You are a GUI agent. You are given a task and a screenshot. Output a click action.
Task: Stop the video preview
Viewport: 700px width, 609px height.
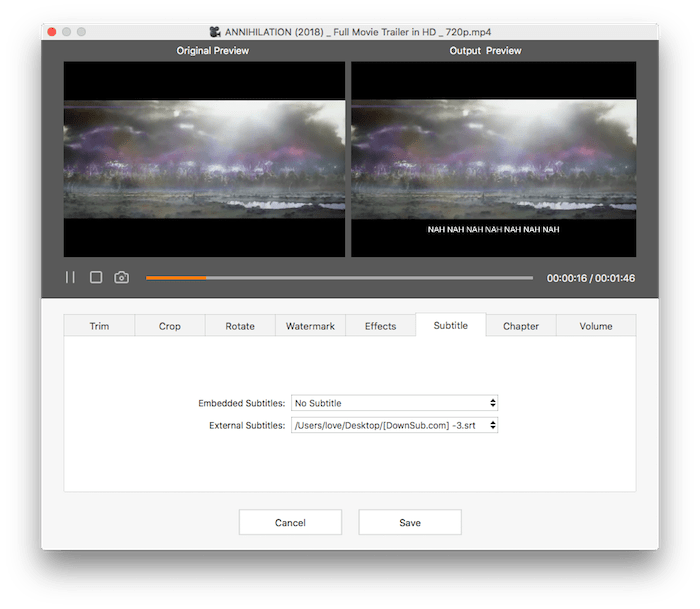tap(96, 277)
